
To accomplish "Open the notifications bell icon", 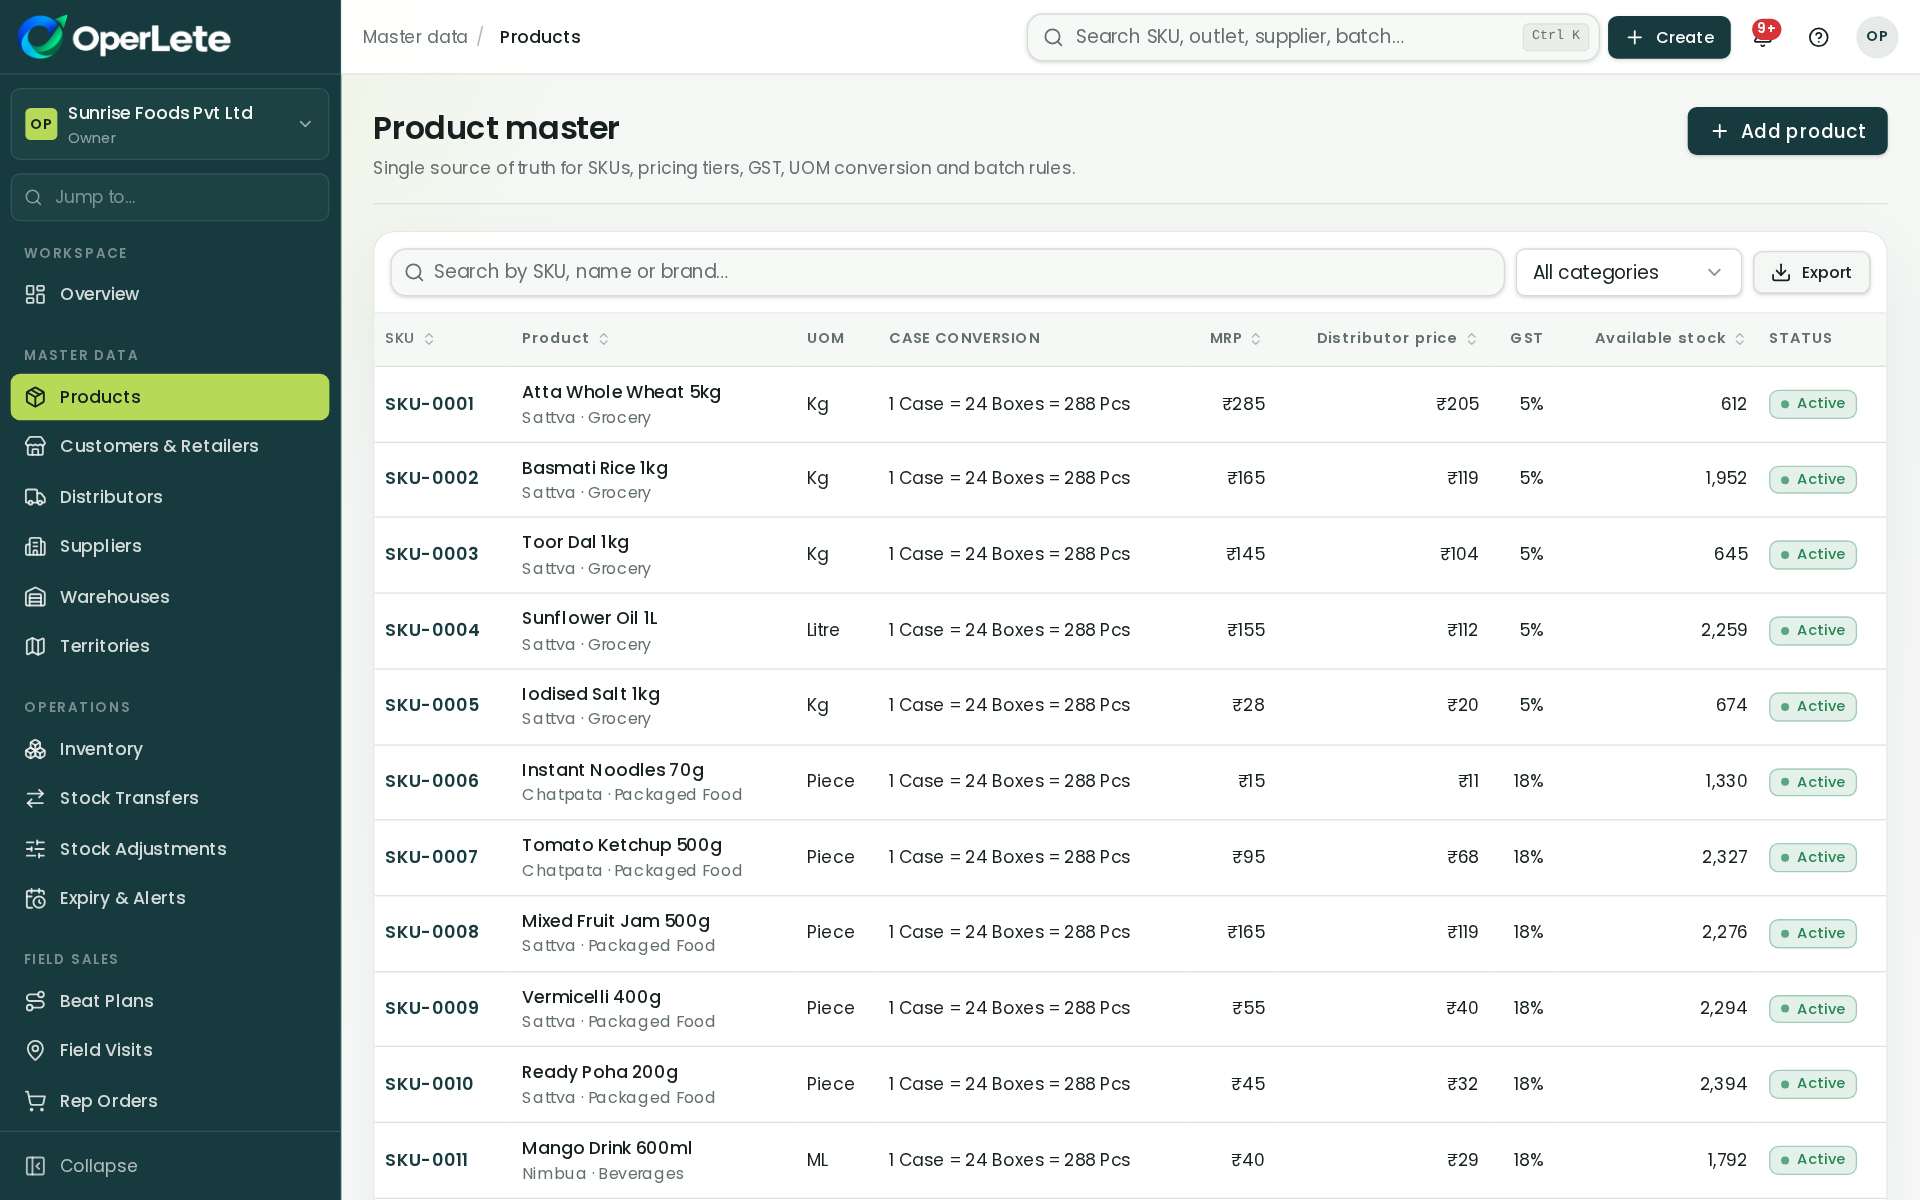I will click(x=1763, y=37).
